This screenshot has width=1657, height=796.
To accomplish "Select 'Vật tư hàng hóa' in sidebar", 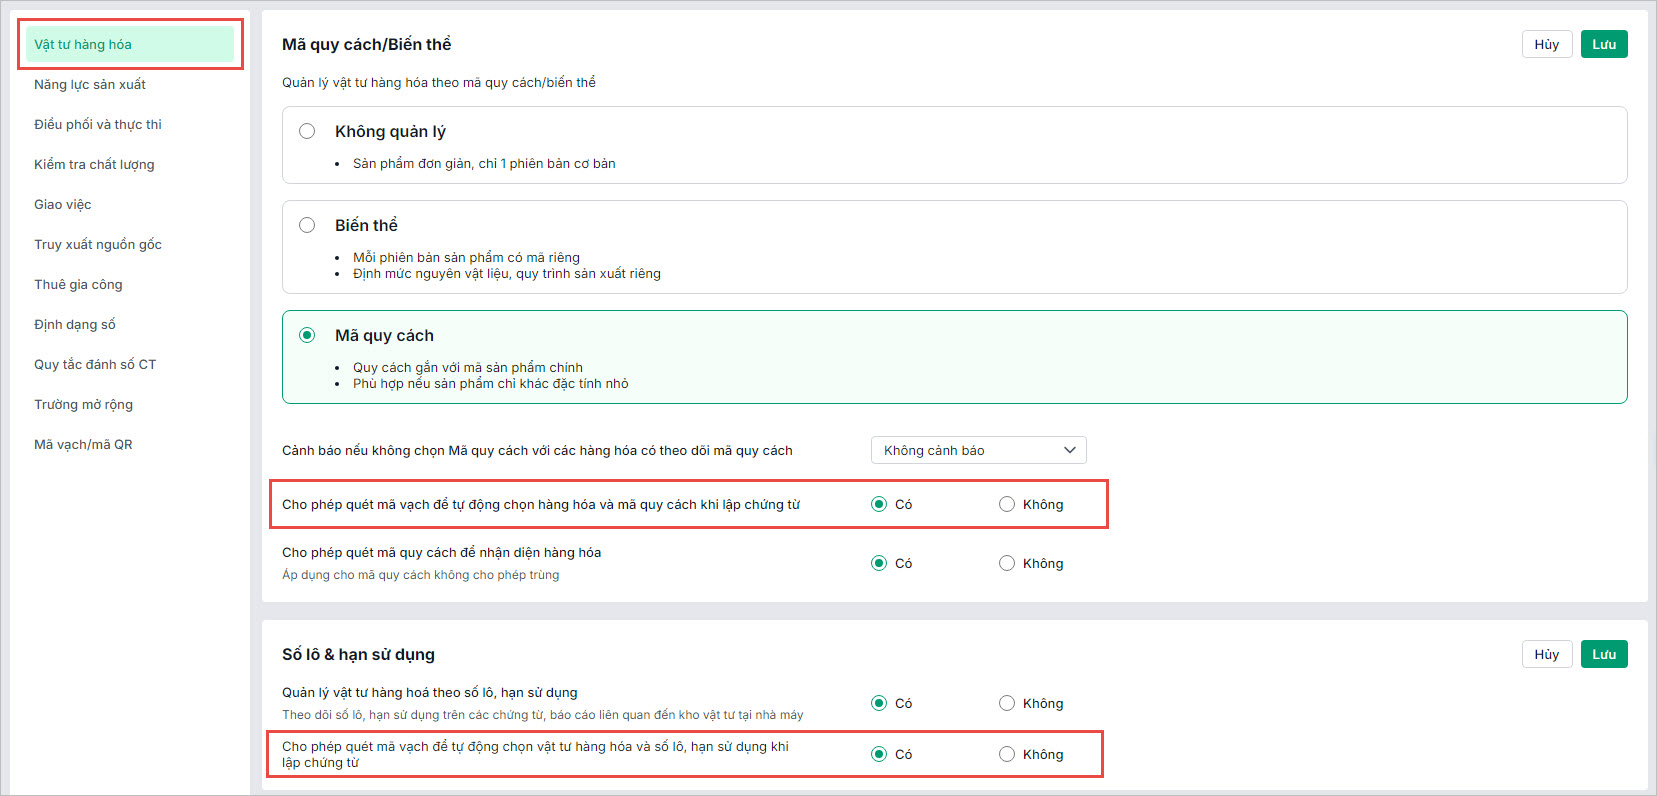I will click(83, 44).
